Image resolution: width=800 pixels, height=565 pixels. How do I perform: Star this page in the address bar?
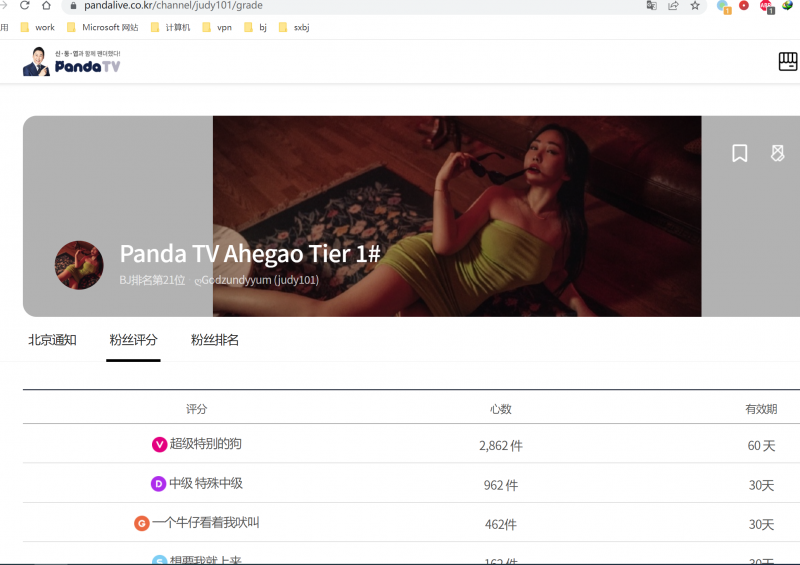point(695,5)
